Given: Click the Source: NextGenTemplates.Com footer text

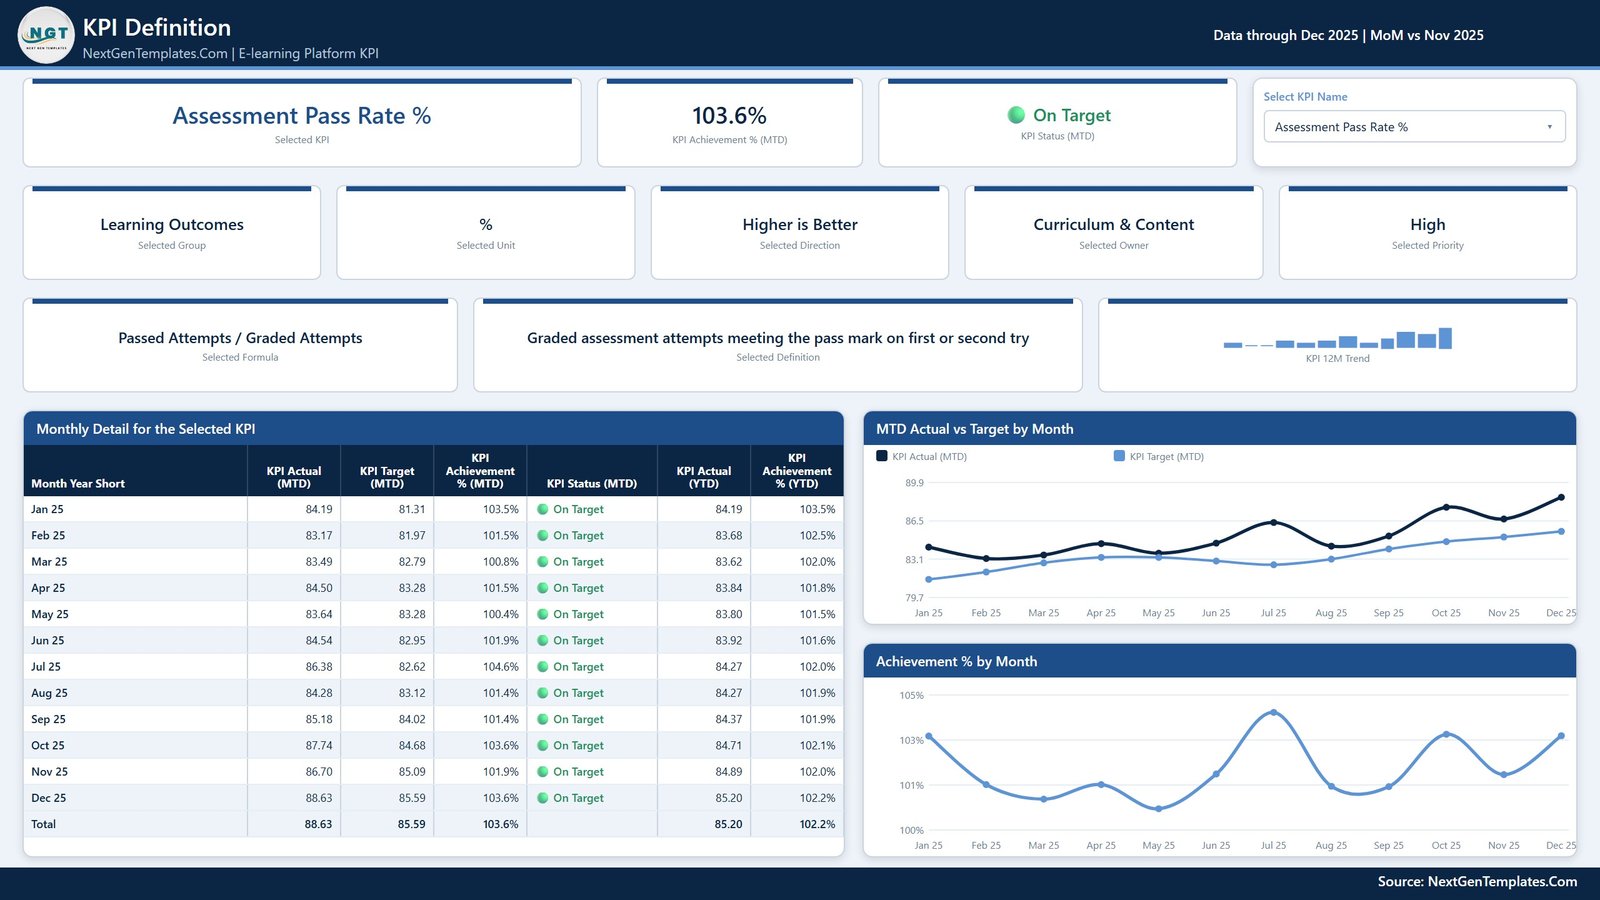Looking at the screenshot, I should coord(1477,882).
